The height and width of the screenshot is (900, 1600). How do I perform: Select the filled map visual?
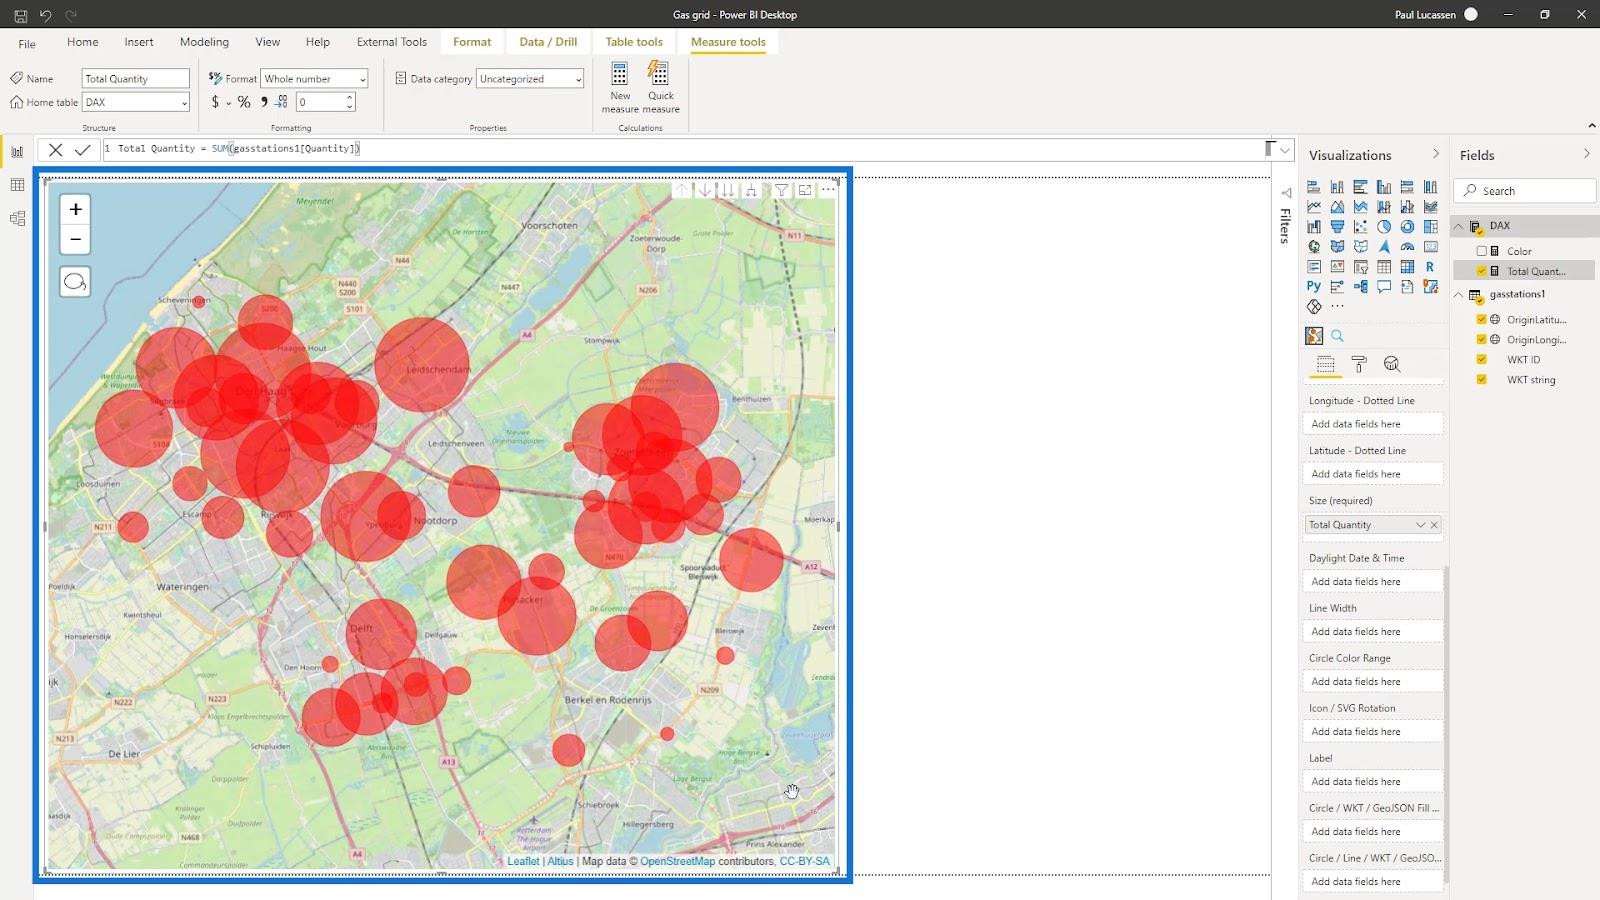pos(1337,247)
